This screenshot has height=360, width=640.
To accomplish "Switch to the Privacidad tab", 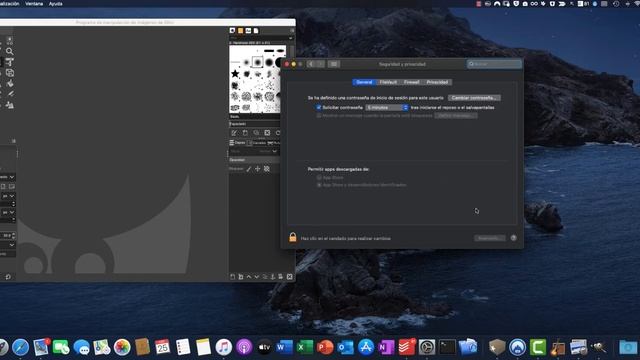I will click(x=437, y=82).
